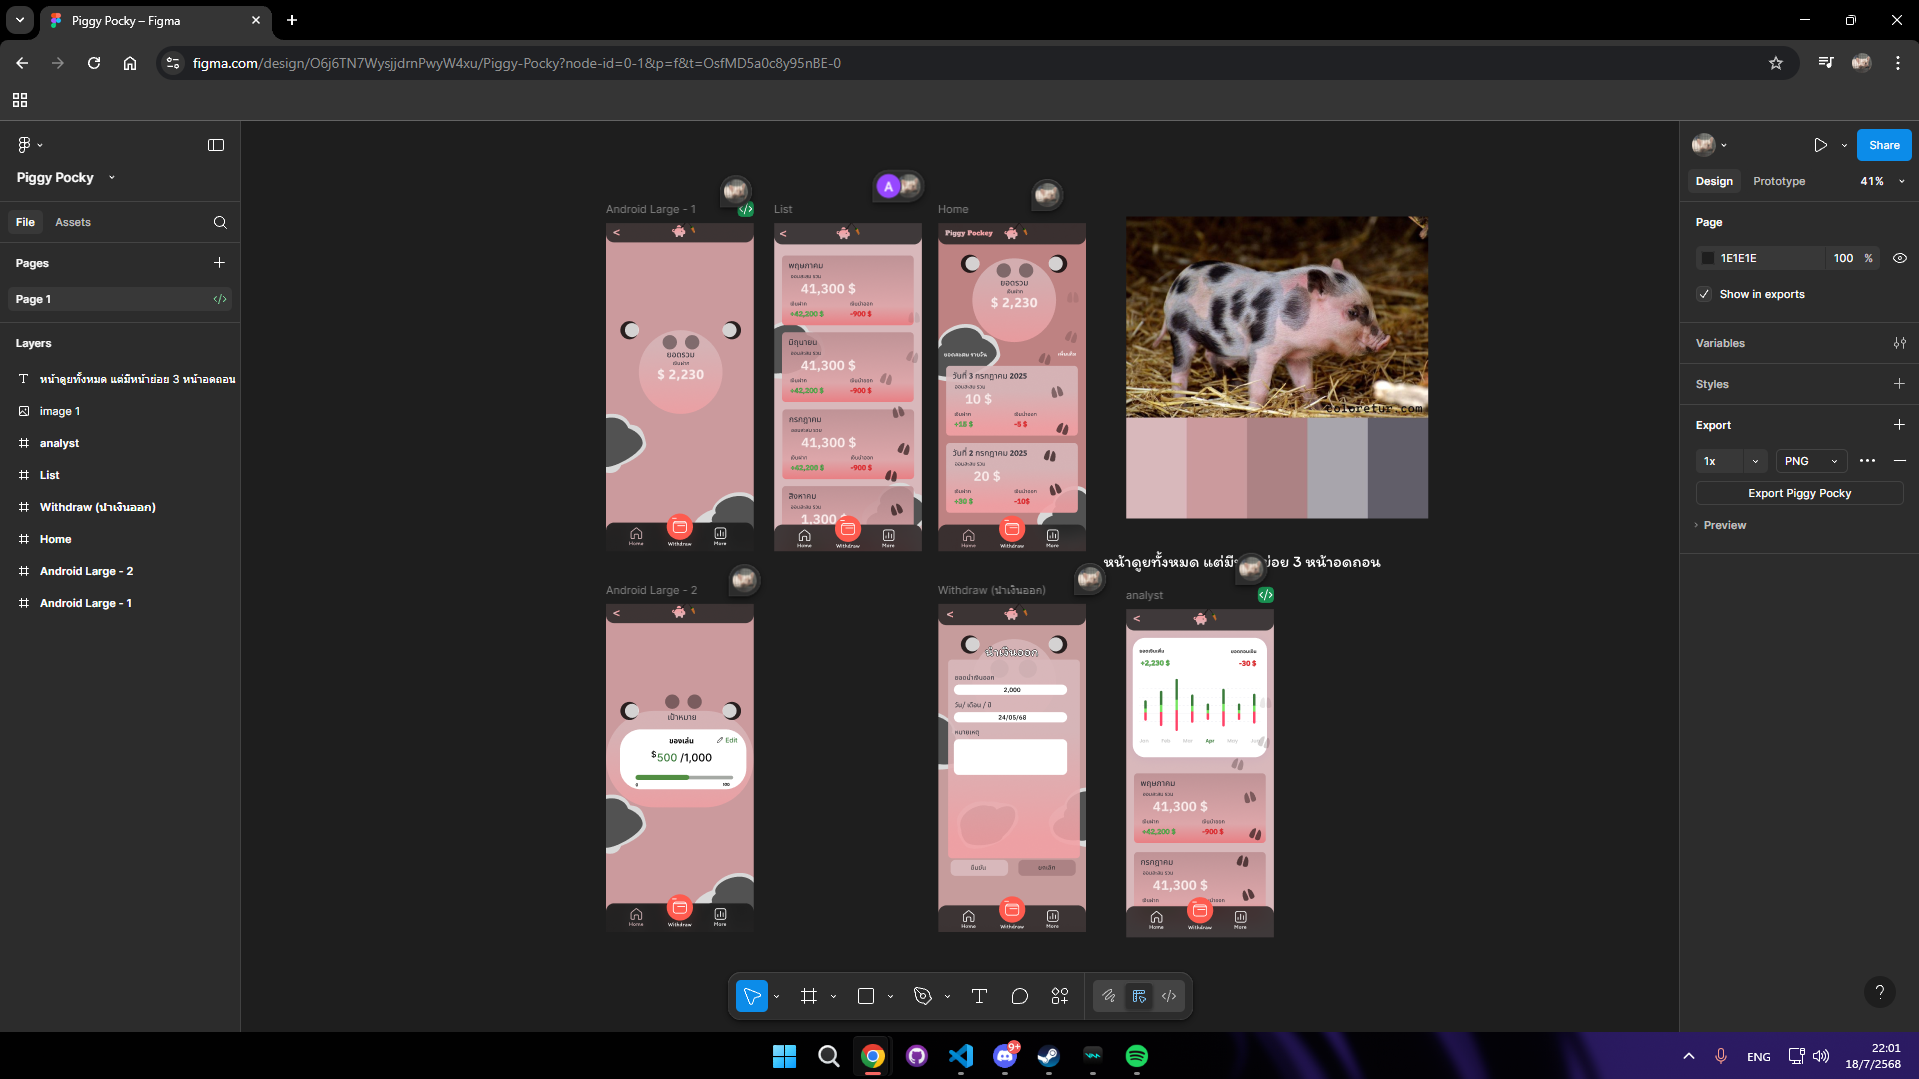1919x1079 pixels.
Task: Open export format PNG dropdown
Action: tap(1811, 461)
